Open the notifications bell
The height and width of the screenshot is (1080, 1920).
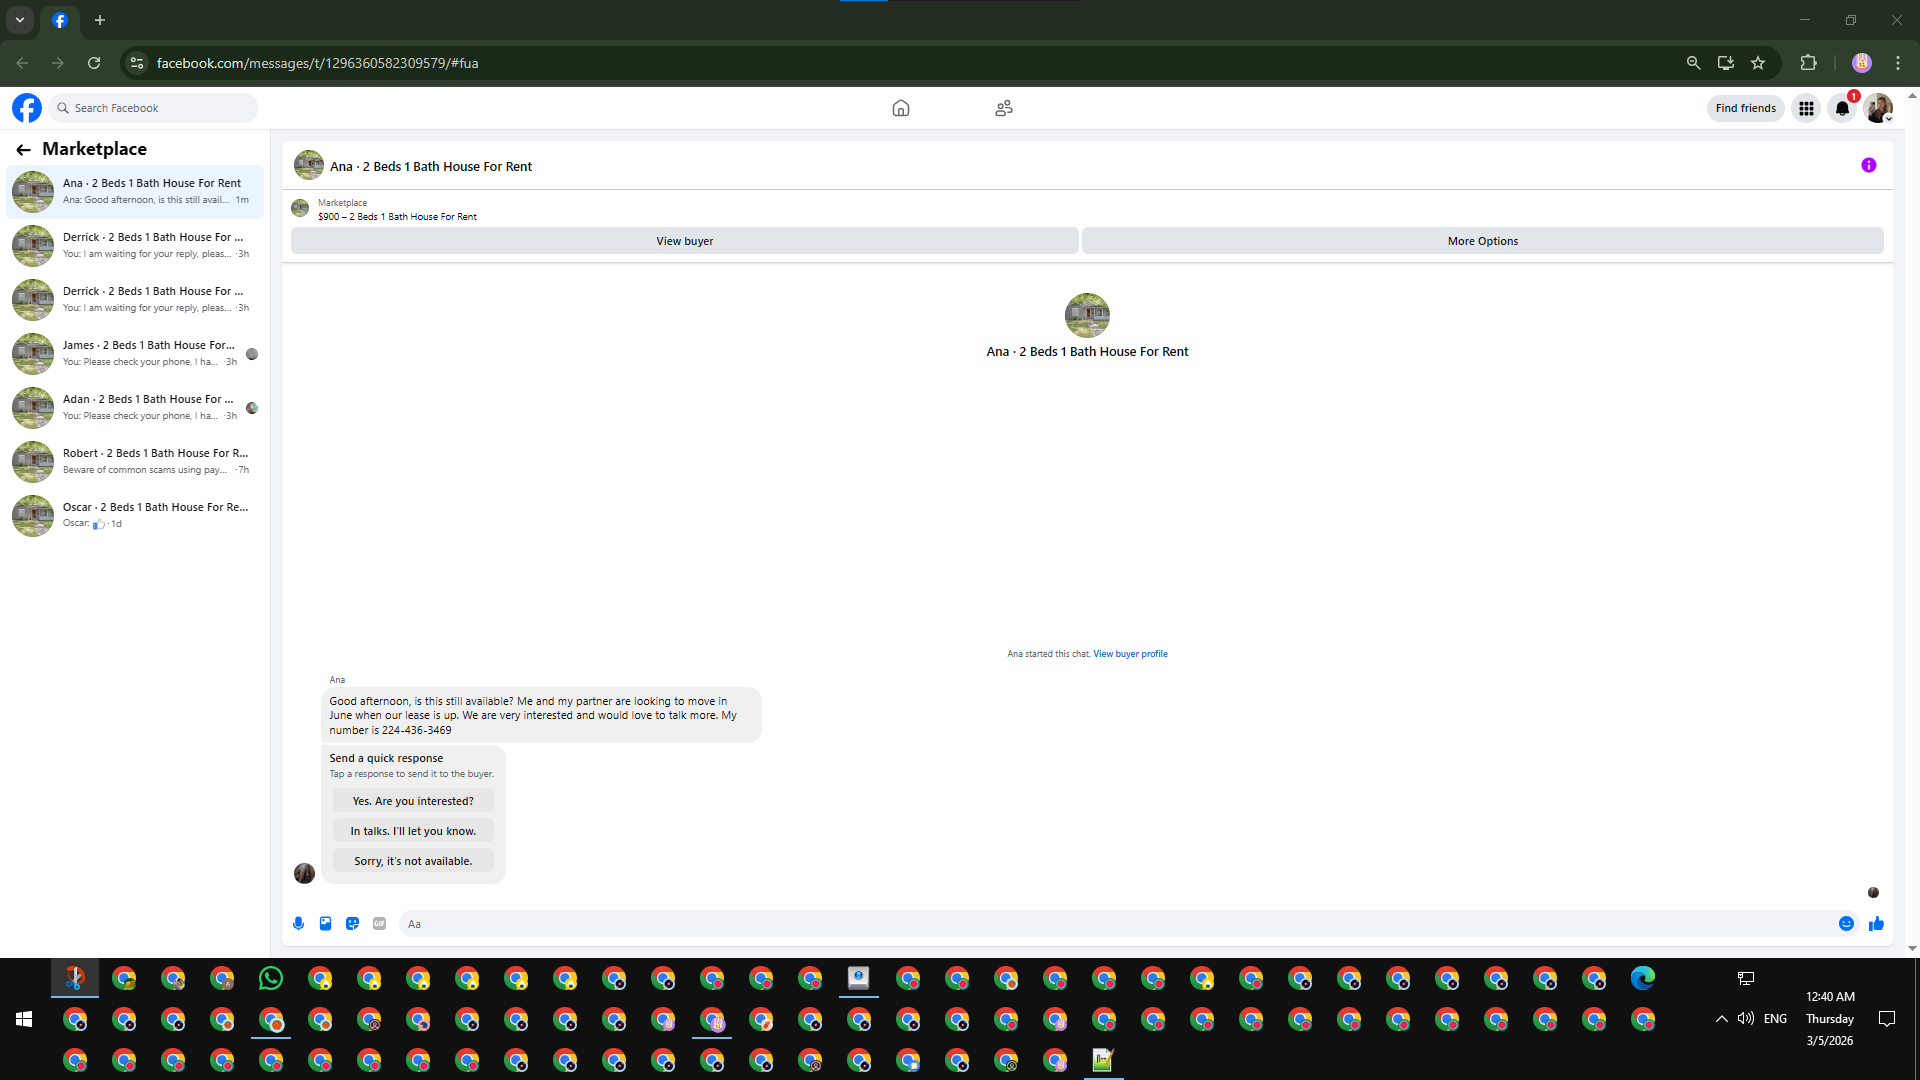point(1842,108)
